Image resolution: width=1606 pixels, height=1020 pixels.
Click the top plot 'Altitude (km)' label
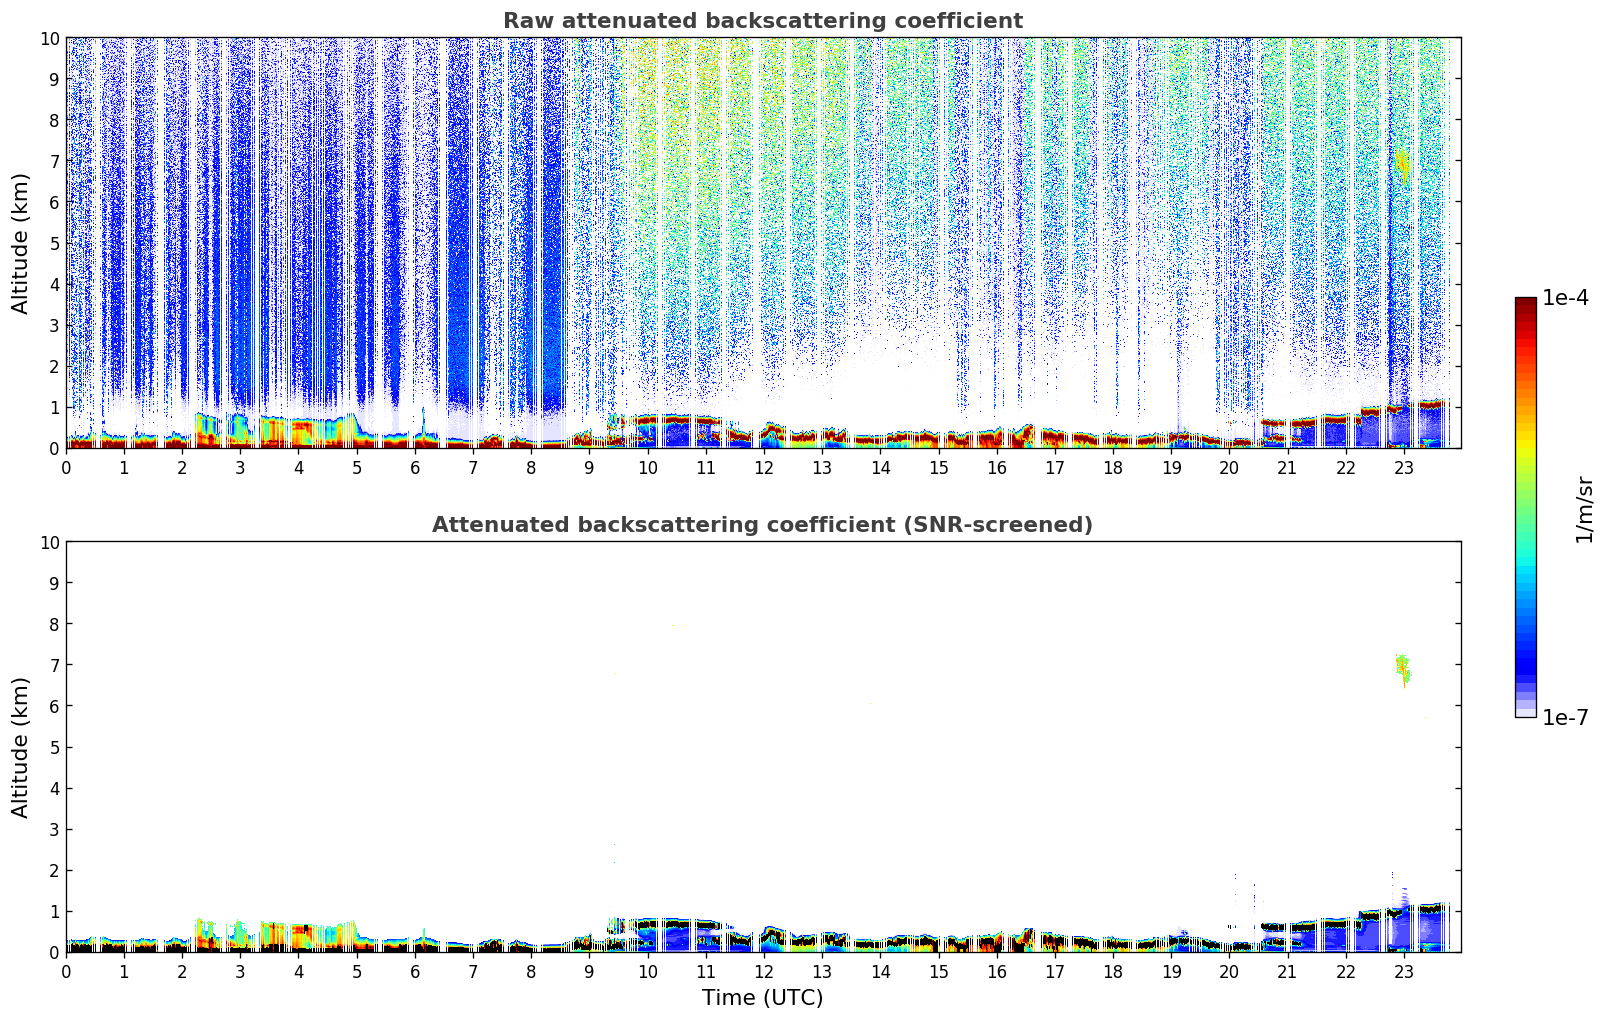click(21, 243)
